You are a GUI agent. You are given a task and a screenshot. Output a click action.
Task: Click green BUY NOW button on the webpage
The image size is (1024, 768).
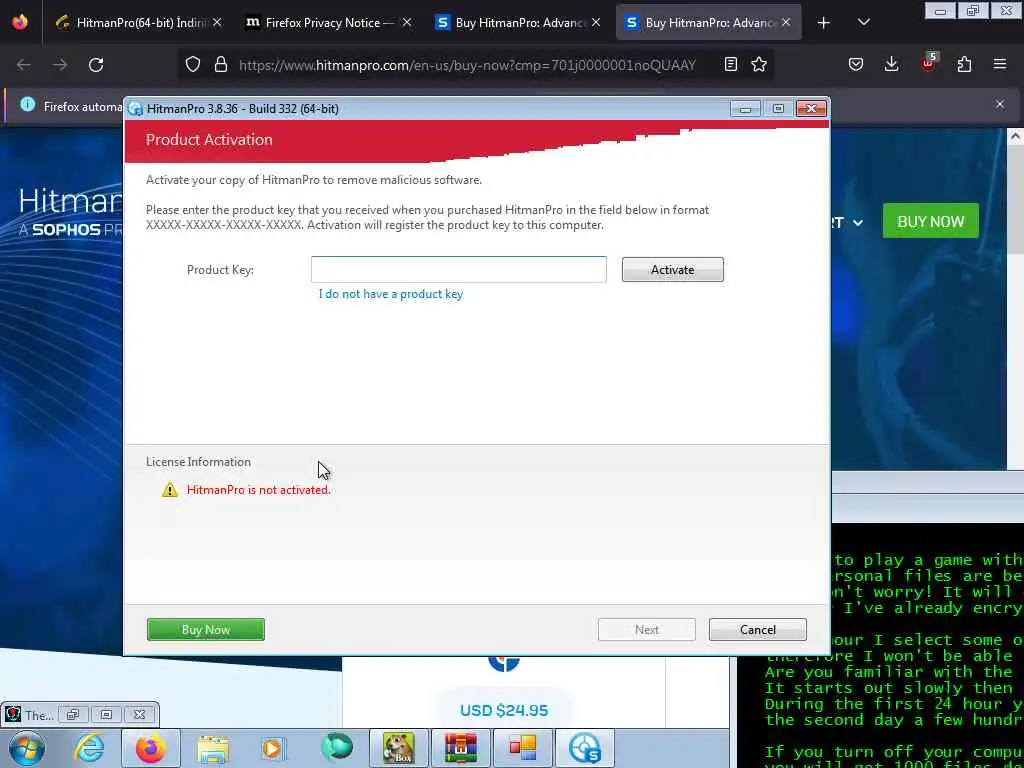coord(931,221)
